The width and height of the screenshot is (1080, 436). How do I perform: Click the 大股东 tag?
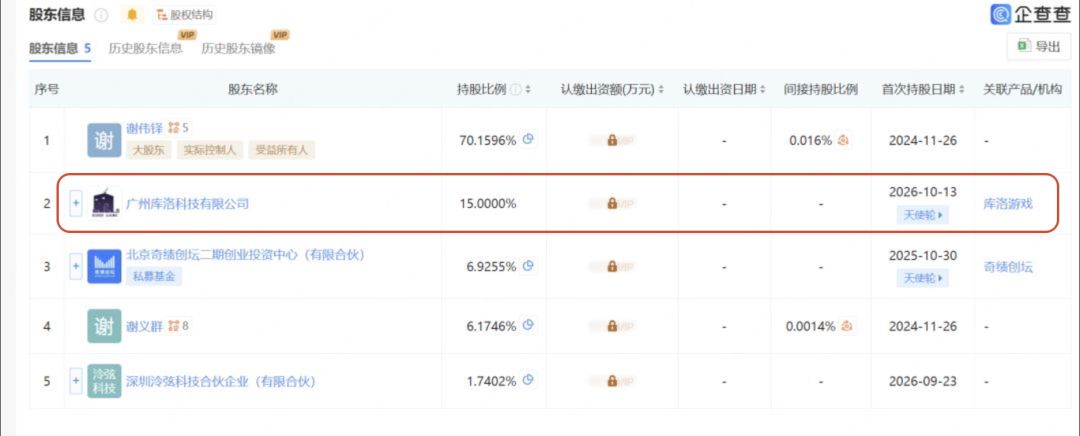(x=149, y=149)
